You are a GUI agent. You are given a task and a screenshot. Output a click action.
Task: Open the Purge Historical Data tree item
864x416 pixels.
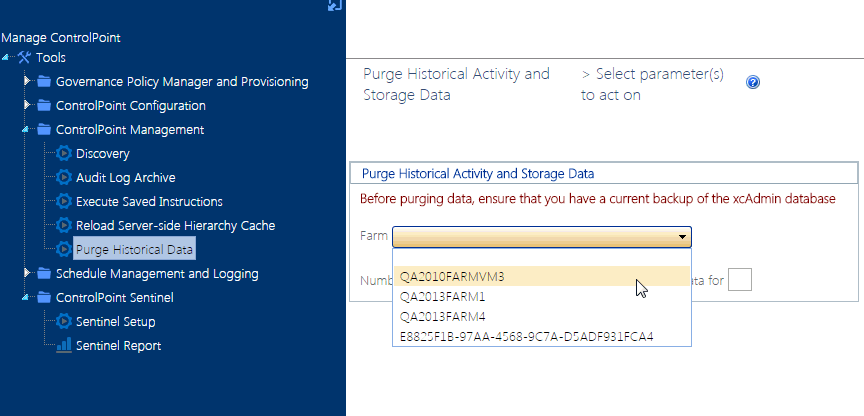pyautogui.click(x=135, y=250)
